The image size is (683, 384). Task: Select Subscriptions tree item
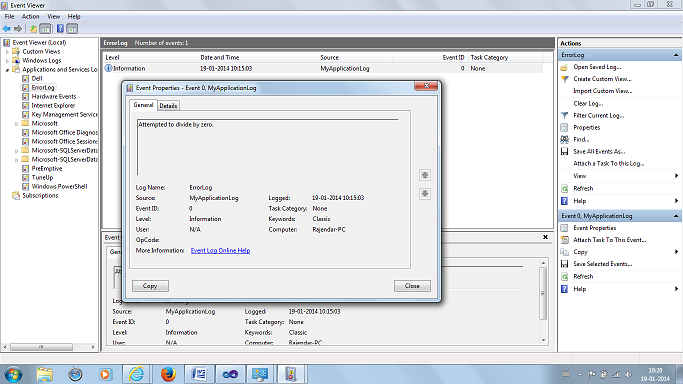(x=40, y=195)
